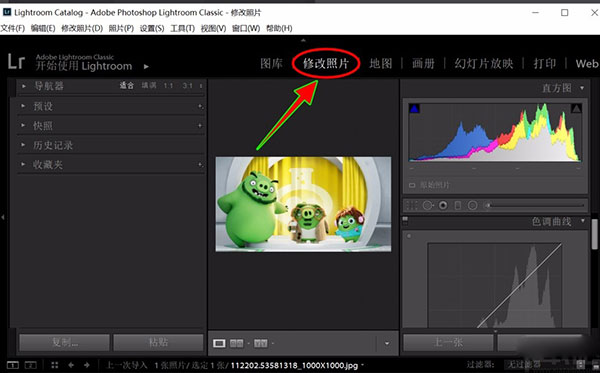Toggle the 原始照片 checkbox under histogram

(x=412, y=185)
